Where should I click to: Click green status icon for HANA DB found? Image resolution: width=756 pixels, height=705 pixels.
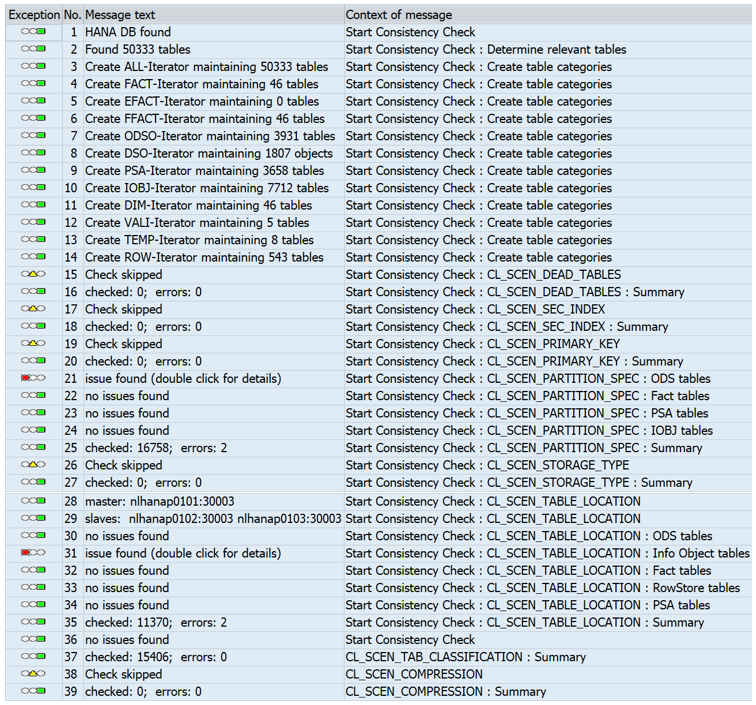[x=39, y=32]
